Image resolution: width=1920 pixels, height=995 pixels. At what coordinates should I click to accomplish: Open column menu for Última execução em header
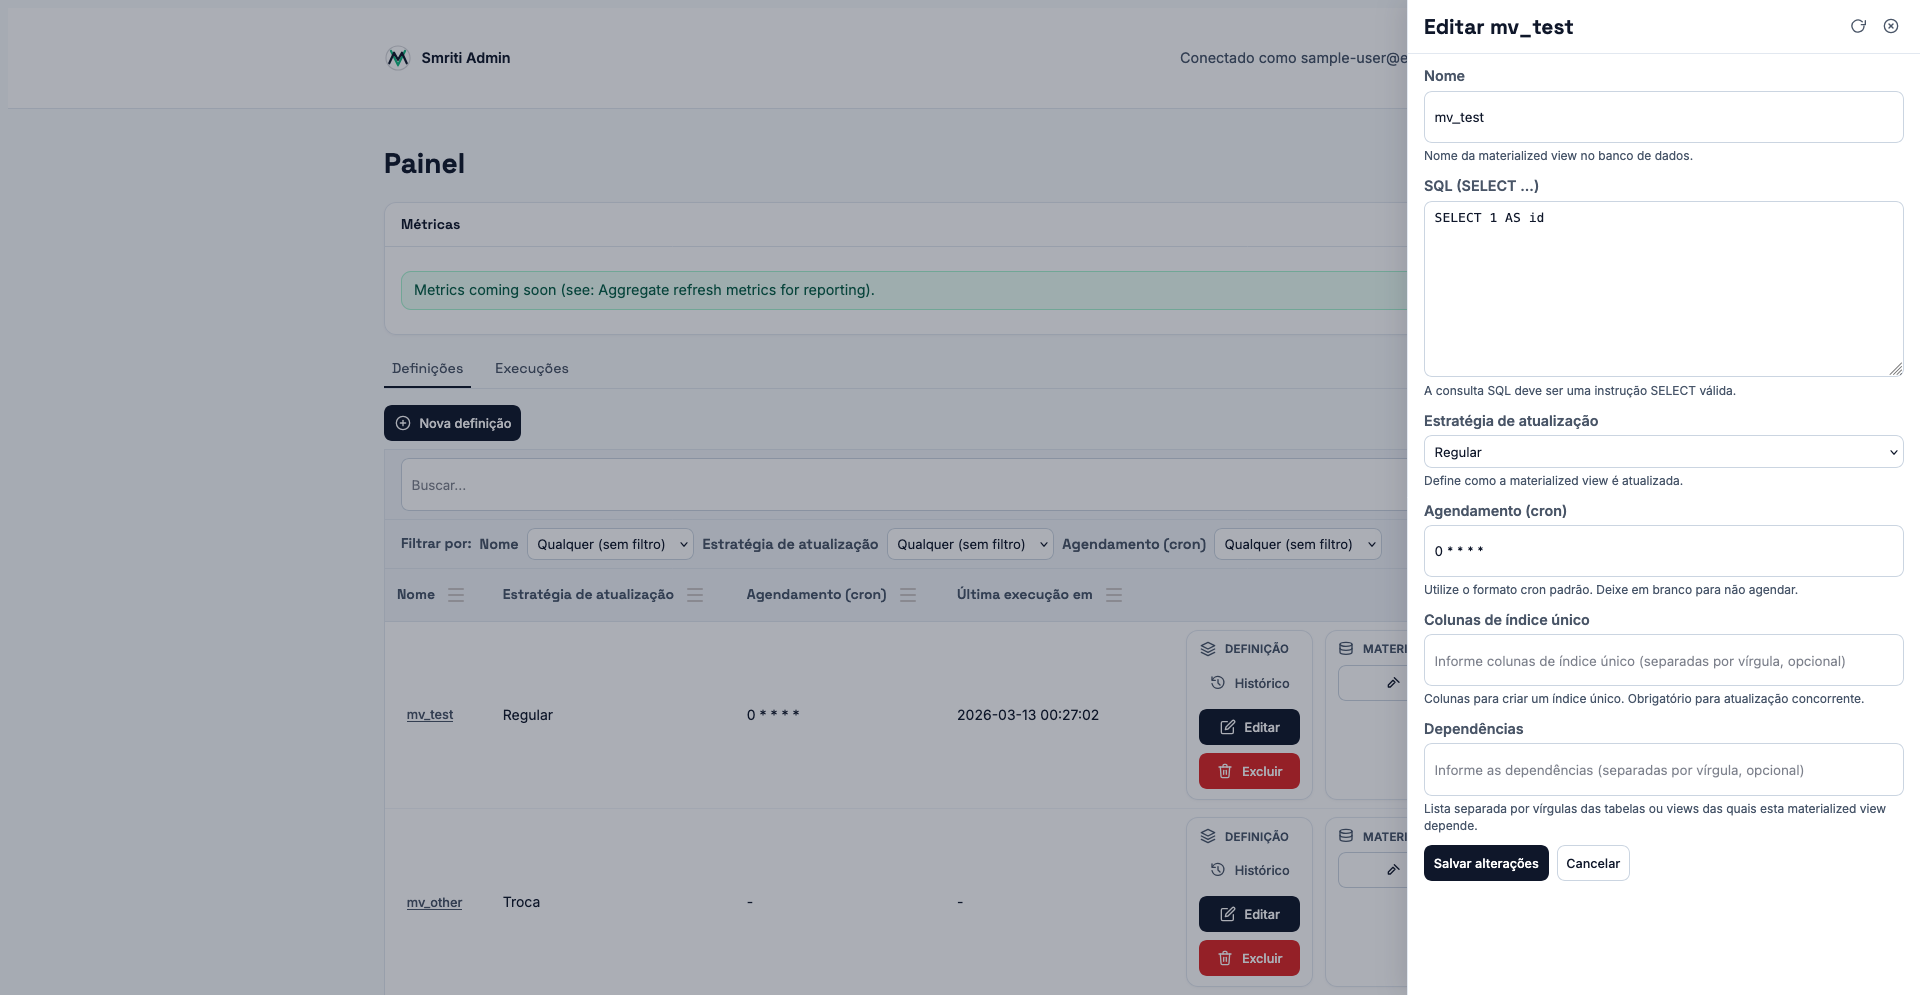(1114, 595)
